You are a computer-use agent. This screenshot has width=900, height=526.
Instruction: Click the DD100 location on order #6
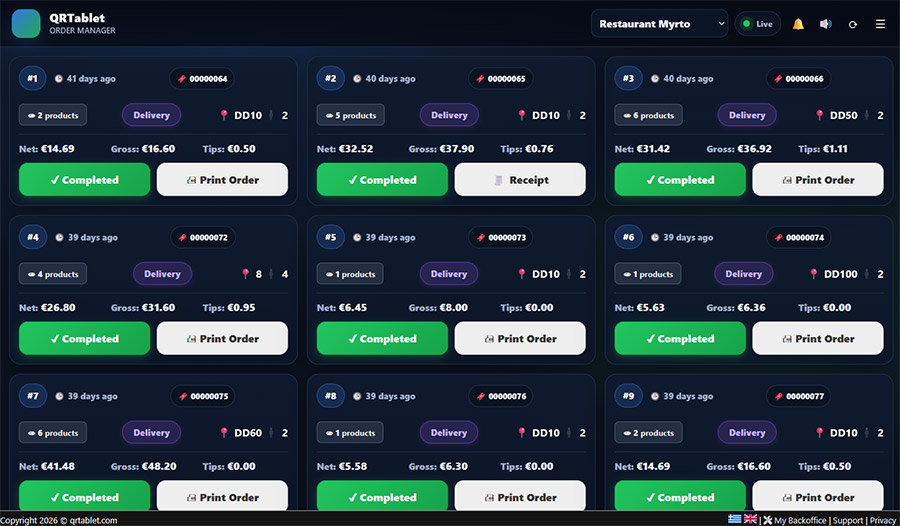(x=834, y=274)
